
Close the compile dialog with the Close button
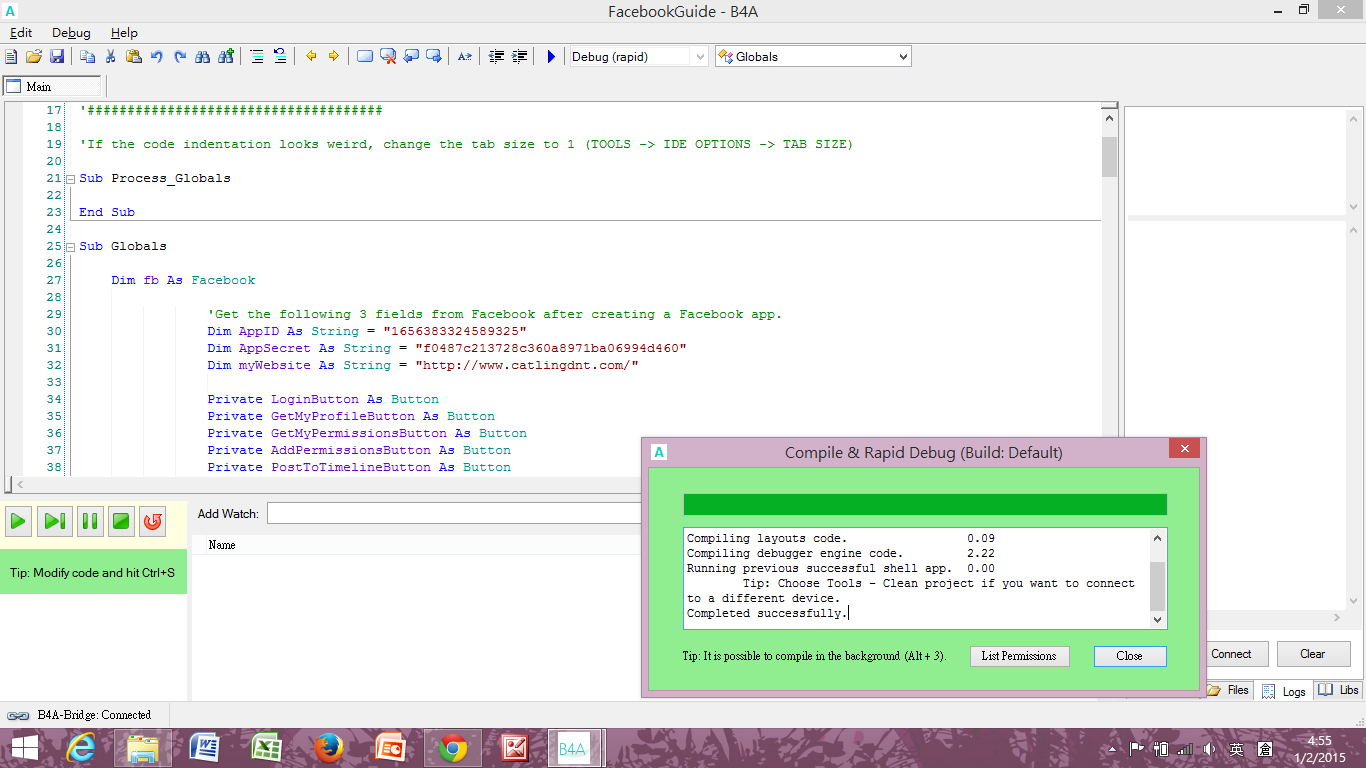pos(1129,656)
